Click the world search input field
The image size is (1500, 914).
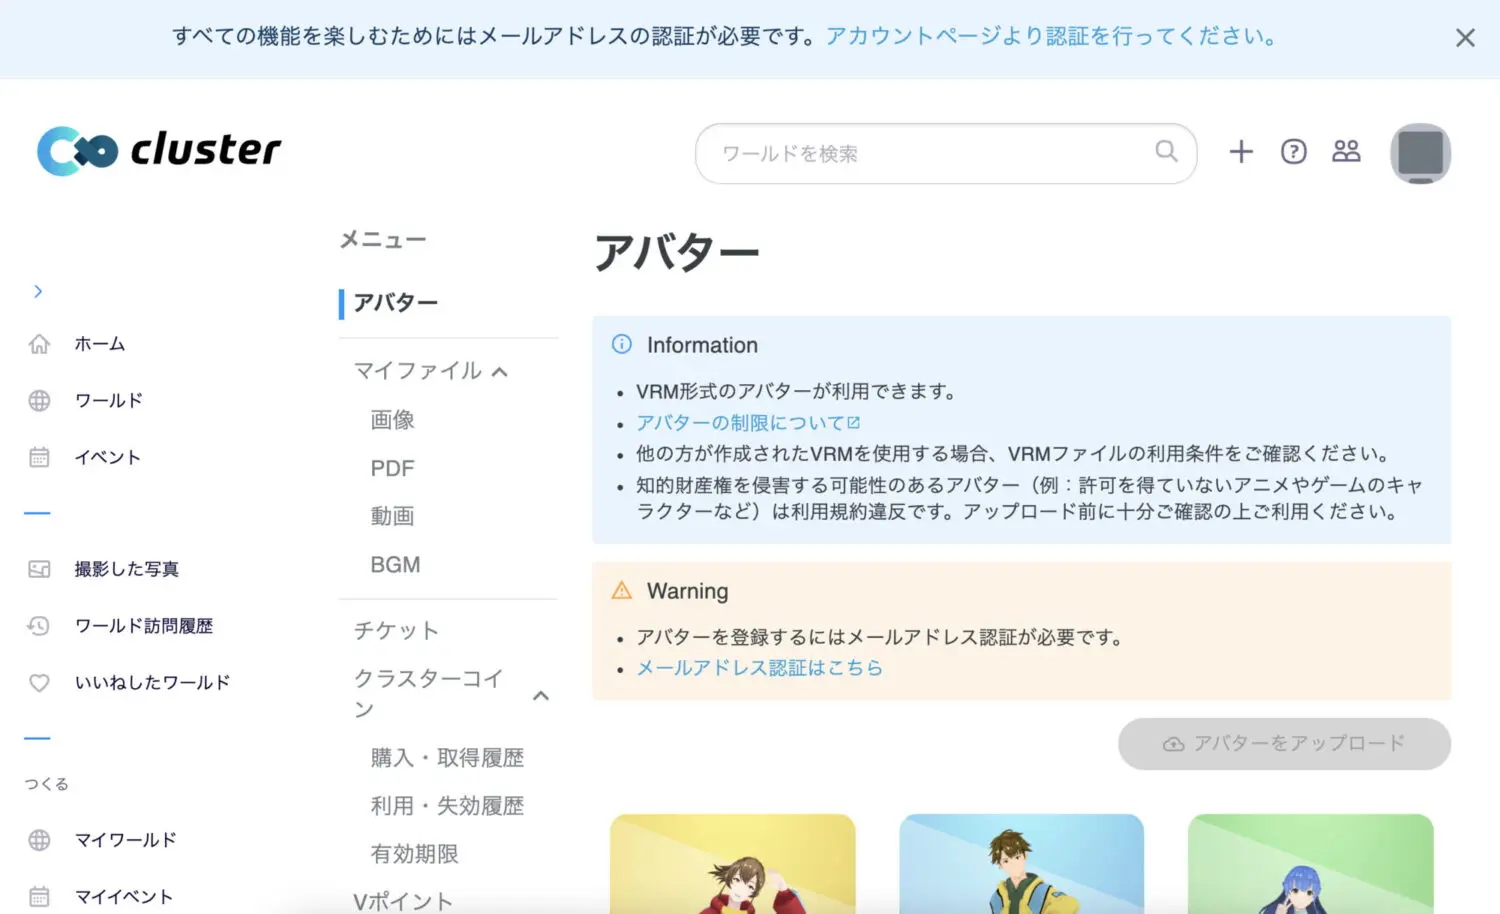coord(930,154)
